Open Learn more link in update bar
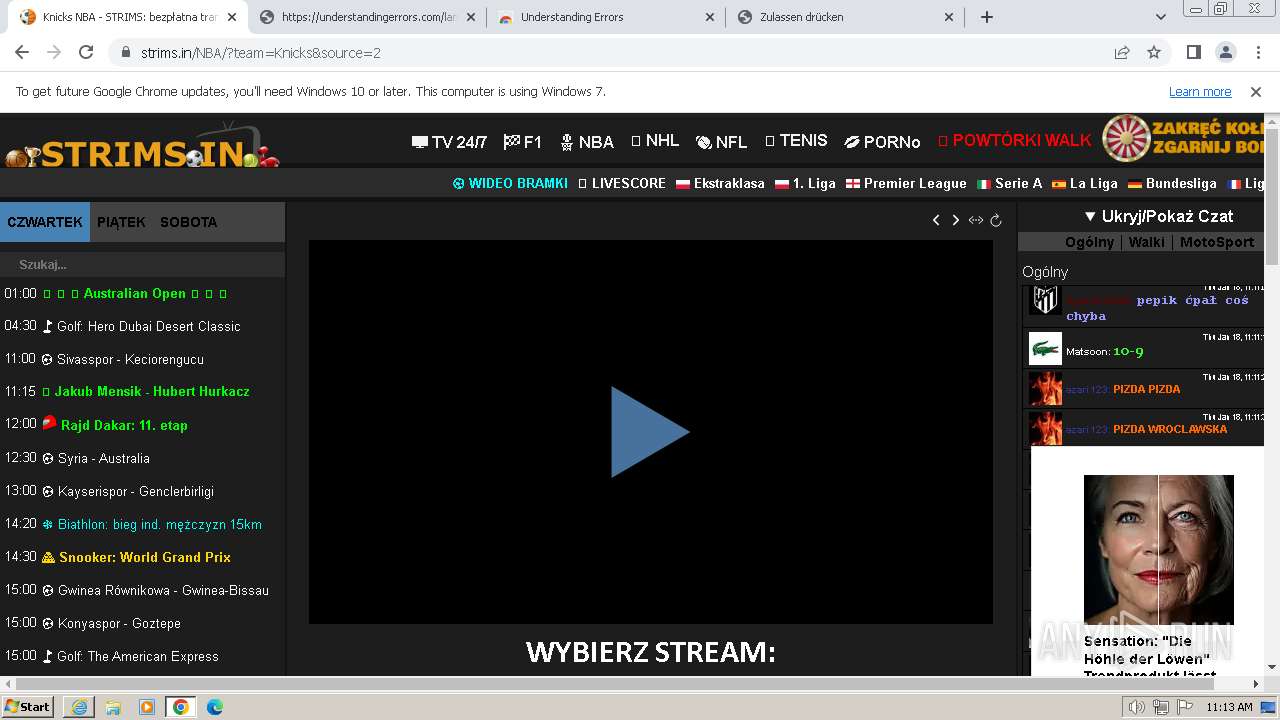This screenshot has width=1280, height=720. pos(1200,91)
